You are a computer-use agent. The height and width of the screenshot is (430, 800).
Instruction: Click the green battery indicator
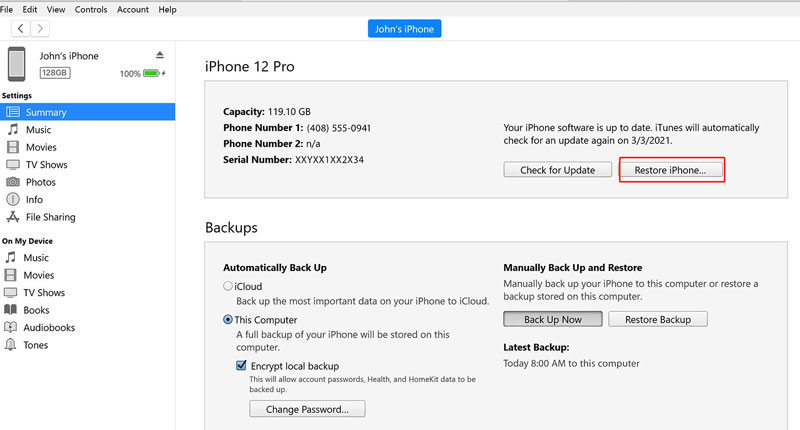(152, 73)
